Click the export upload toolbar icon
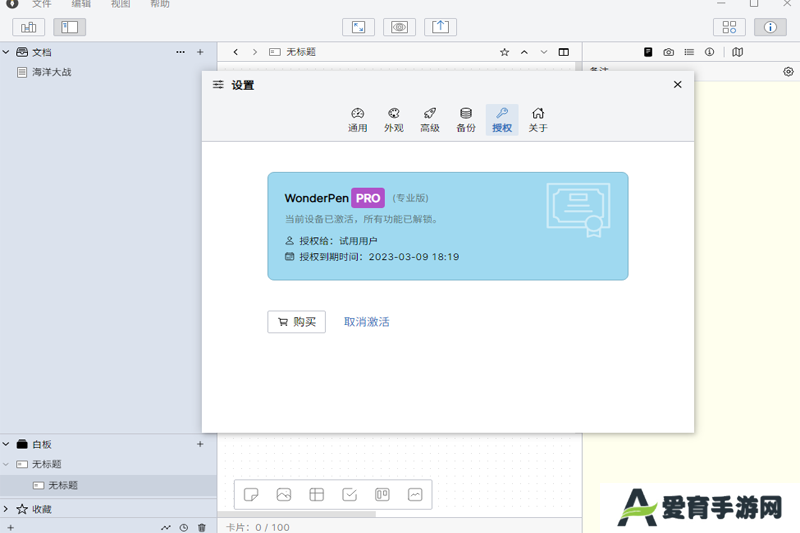 [440, 27]
